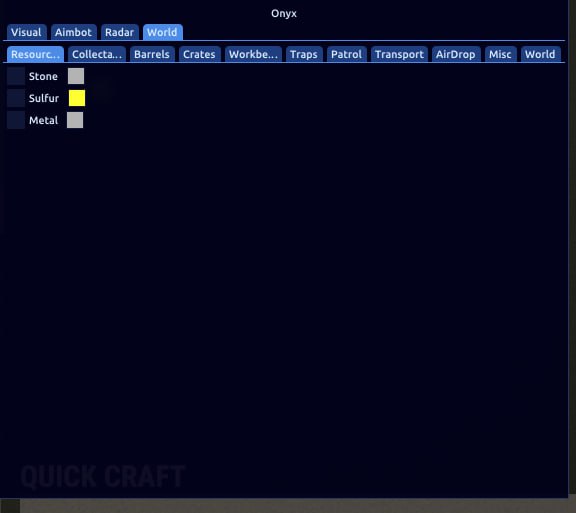Image resolution: width=576 pixels, height=513 pixels.
Task: Enable the Stone resource checkbox
Action: point(16,76)
